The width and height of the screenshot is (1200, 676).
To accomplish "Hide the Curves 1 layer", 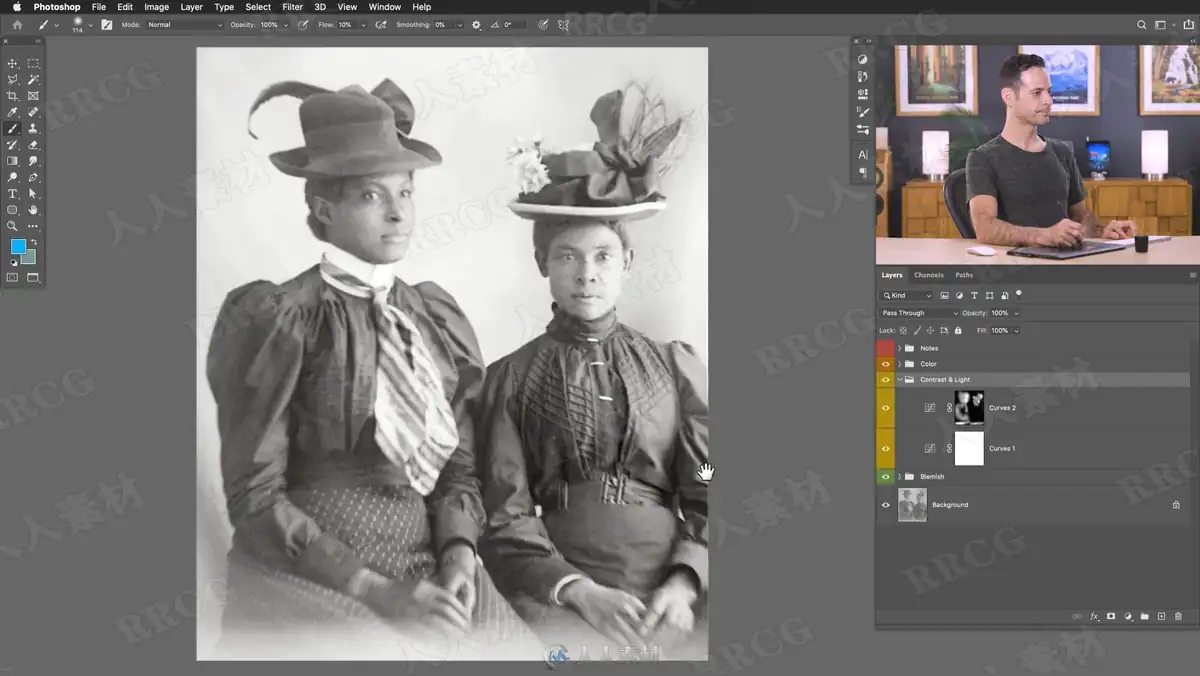I will 885,448.
